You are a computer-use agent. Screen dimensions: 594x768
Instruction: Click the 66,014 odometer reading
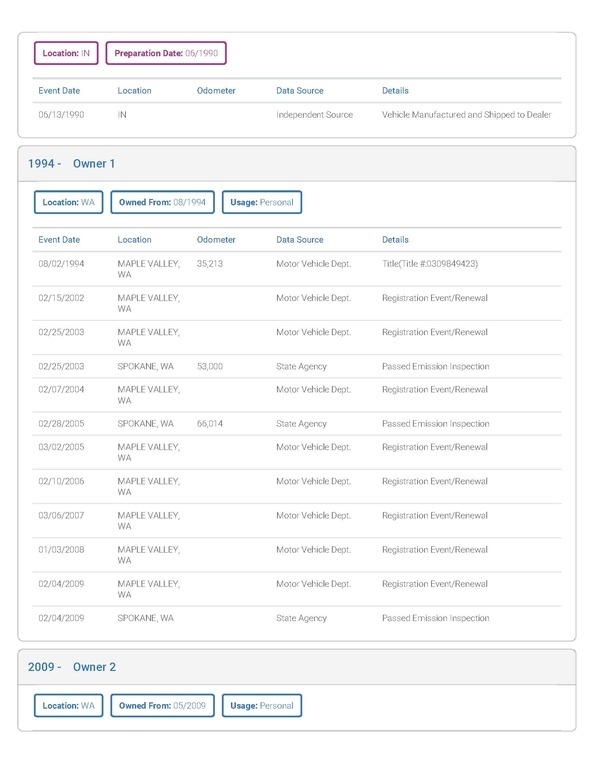click(x=210, y=424)
